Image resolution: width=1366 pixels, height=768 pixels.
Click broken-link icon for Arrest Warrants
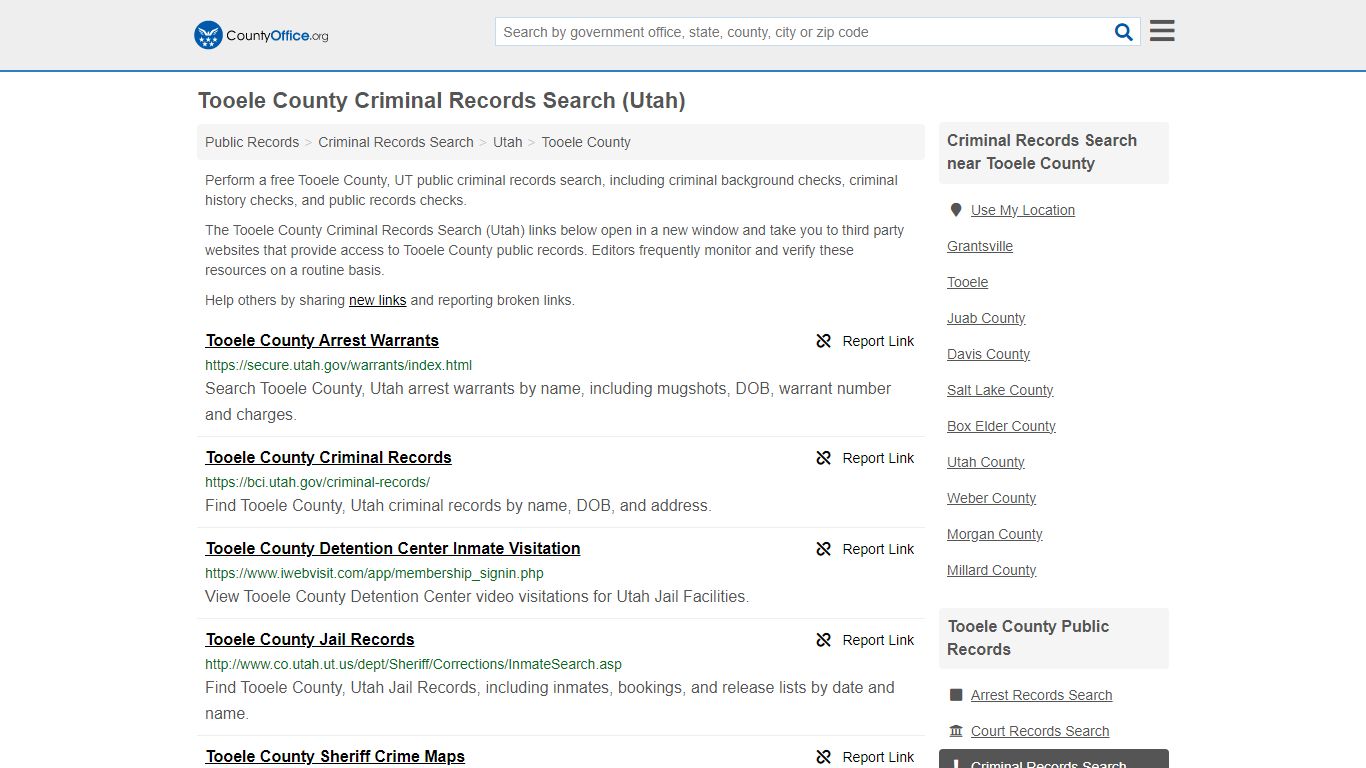click(x=824, y=341)
